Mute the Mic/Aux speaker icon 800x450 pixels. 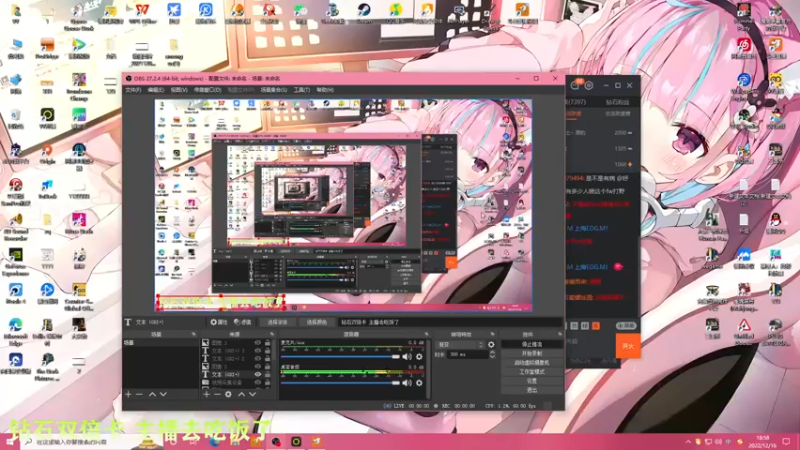[407, 357]
